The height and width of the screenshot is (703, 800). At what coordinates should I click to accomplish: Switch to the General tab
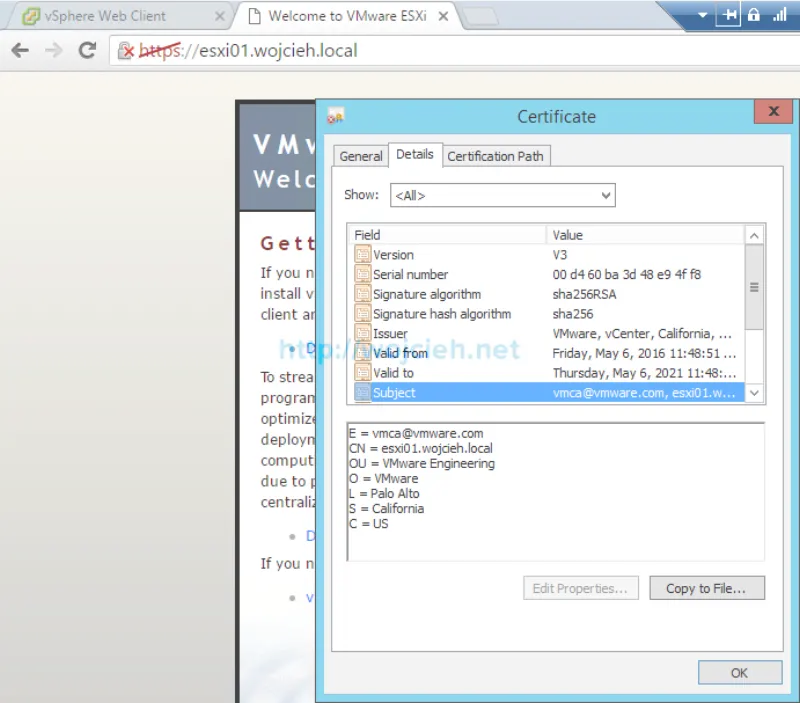[360, 156]
